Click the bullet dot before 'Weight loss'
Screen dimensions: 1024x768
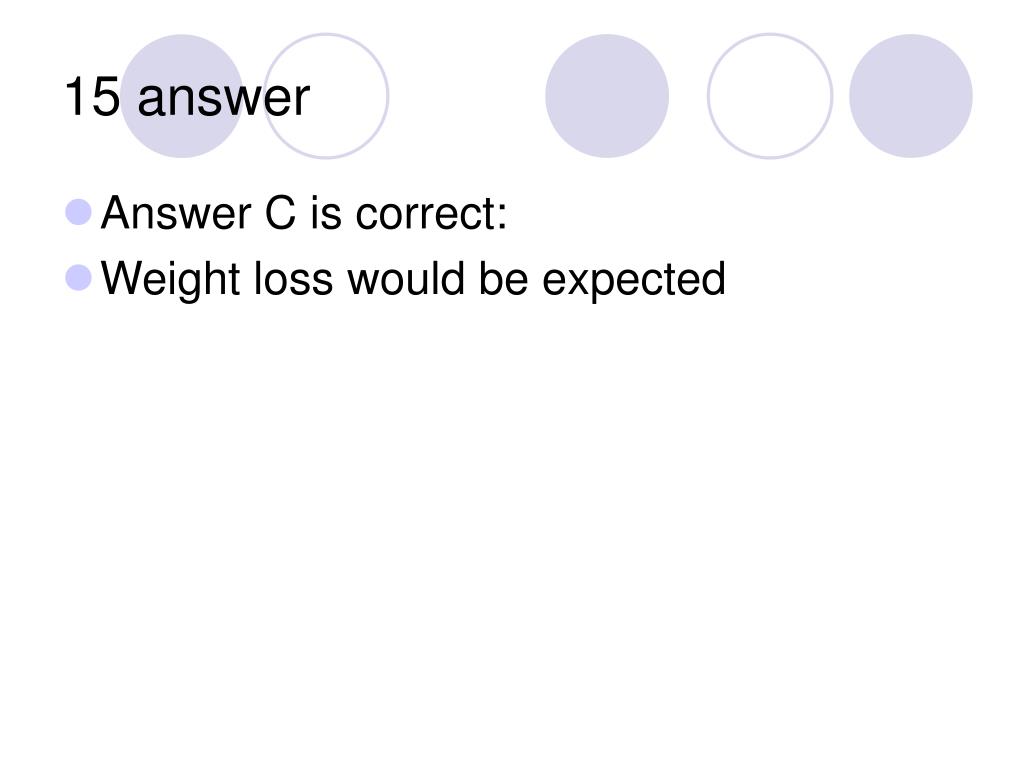78,278
